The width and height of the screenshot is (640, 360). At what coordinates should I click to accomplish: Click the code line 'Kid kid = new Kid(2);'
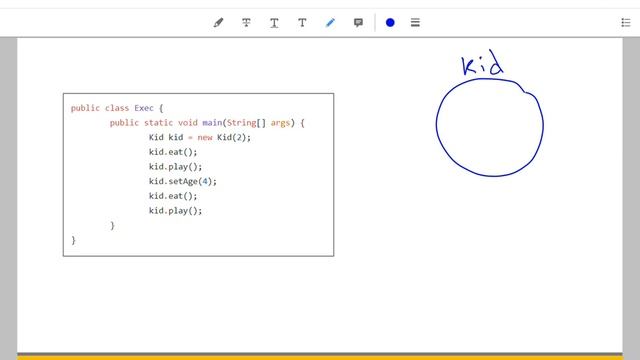(x=200, y=138)
